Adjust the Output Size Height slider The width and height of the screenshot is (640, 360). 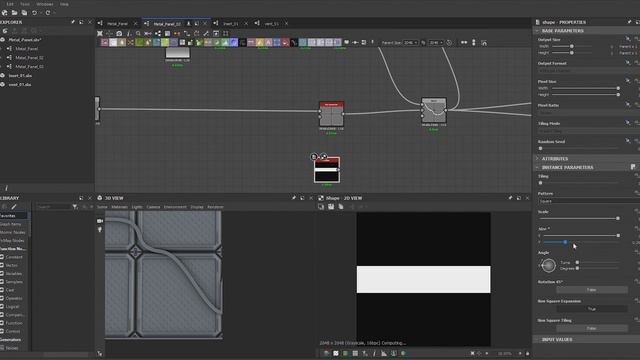pyautogui.click(x=572, y=53)
